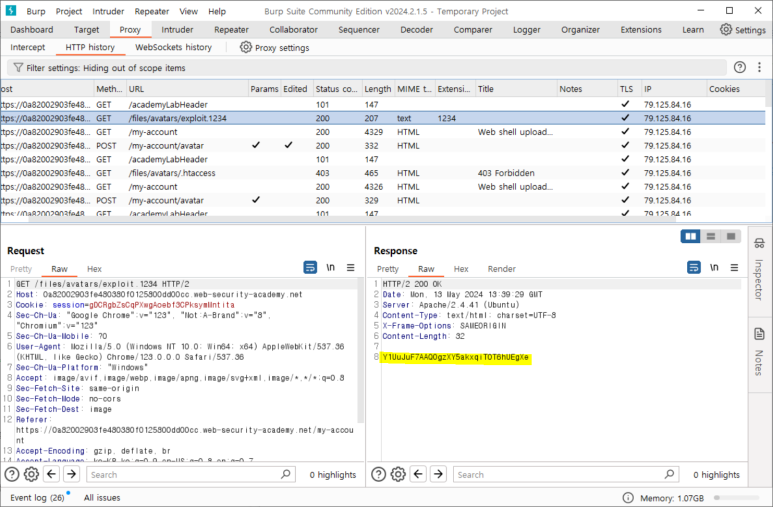Open the Inspector side panel
This screenshot has width=773, height=507.
click(x=759, y=268)
